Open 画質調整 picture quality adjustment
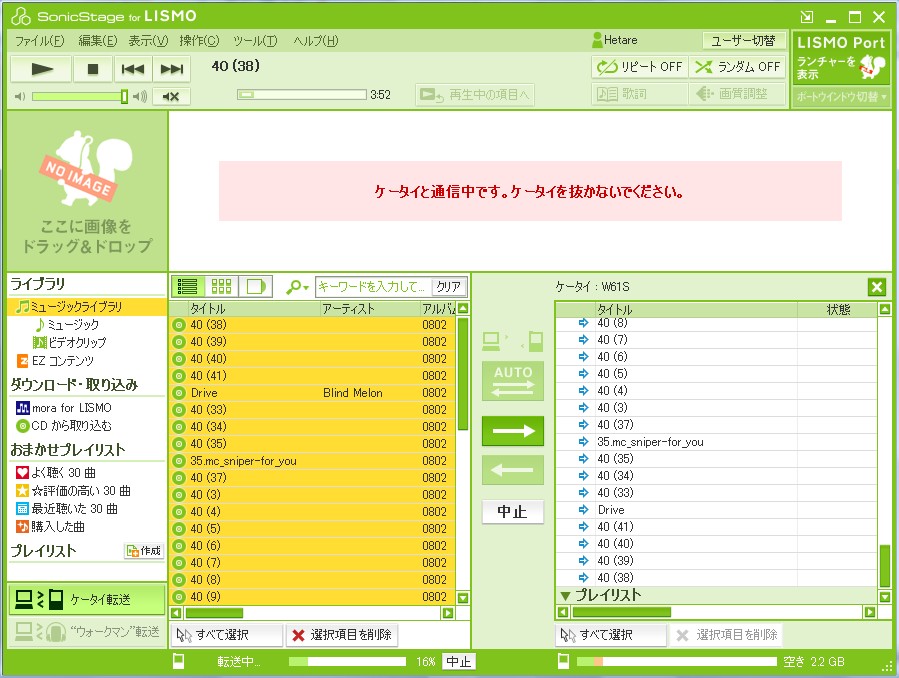The height and width of the screenshot is (678, 899). tap(737, 94)
